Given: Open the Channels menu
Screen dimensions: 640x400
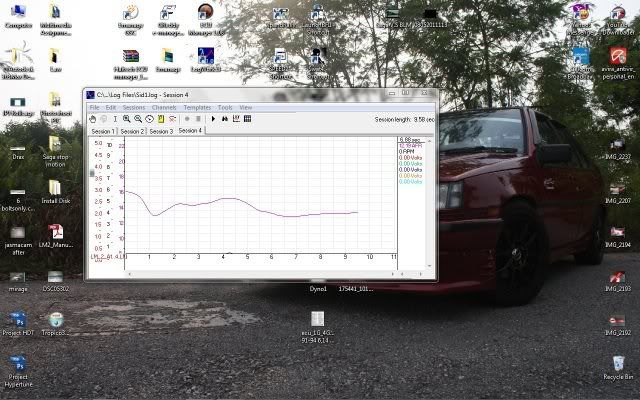Looking at the screenshot, I should 164,107.
